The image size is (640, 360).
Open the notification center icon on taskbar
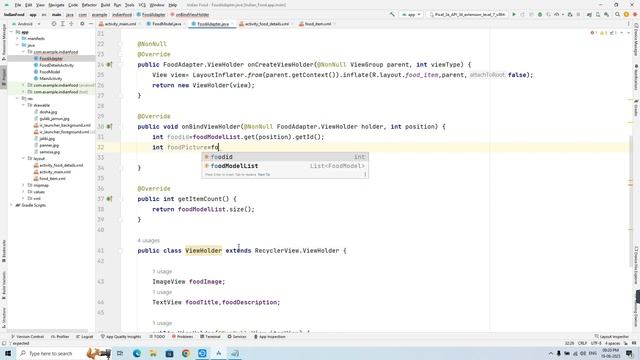(629, 353)
